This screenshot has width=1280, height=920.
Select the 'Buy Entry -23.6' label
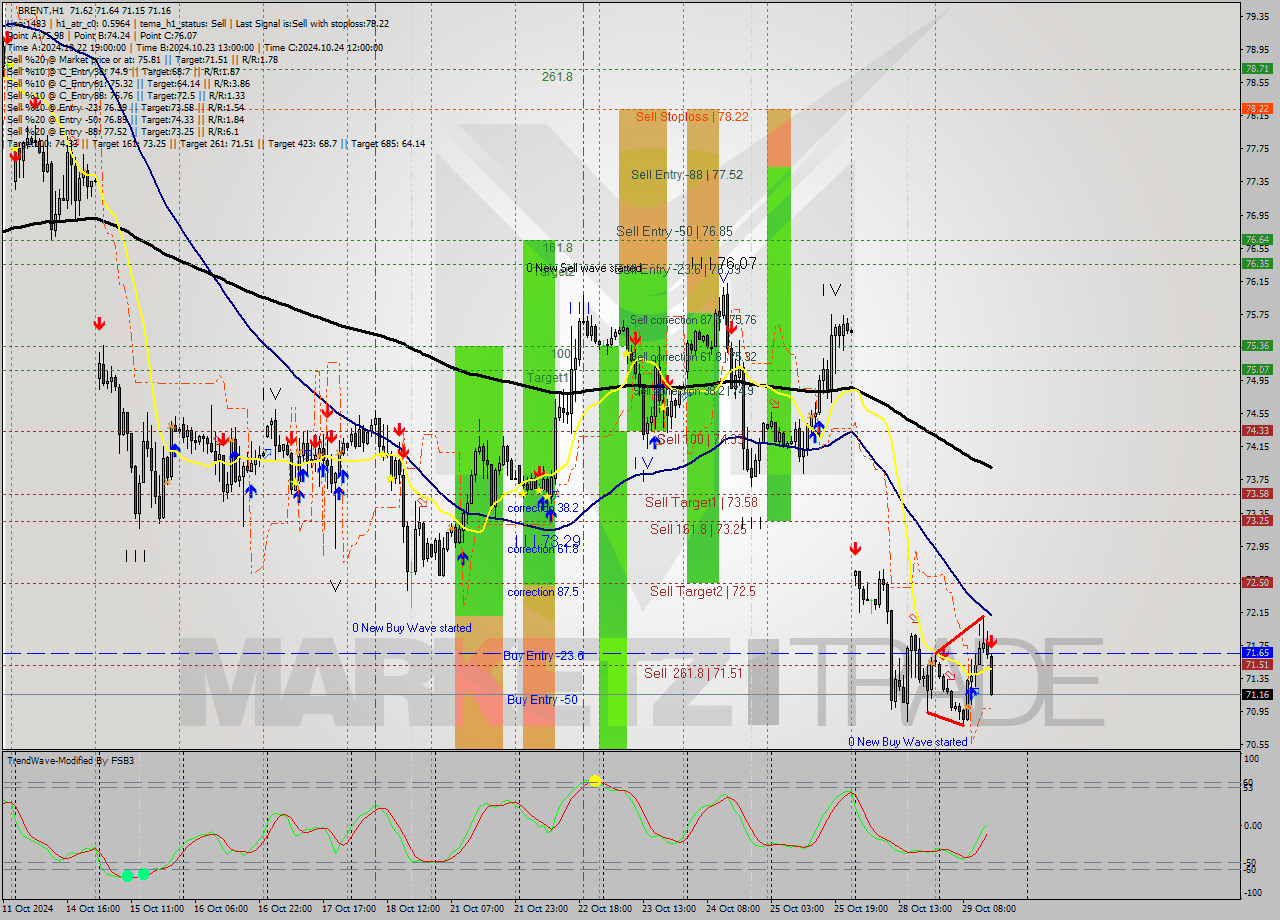544,656
